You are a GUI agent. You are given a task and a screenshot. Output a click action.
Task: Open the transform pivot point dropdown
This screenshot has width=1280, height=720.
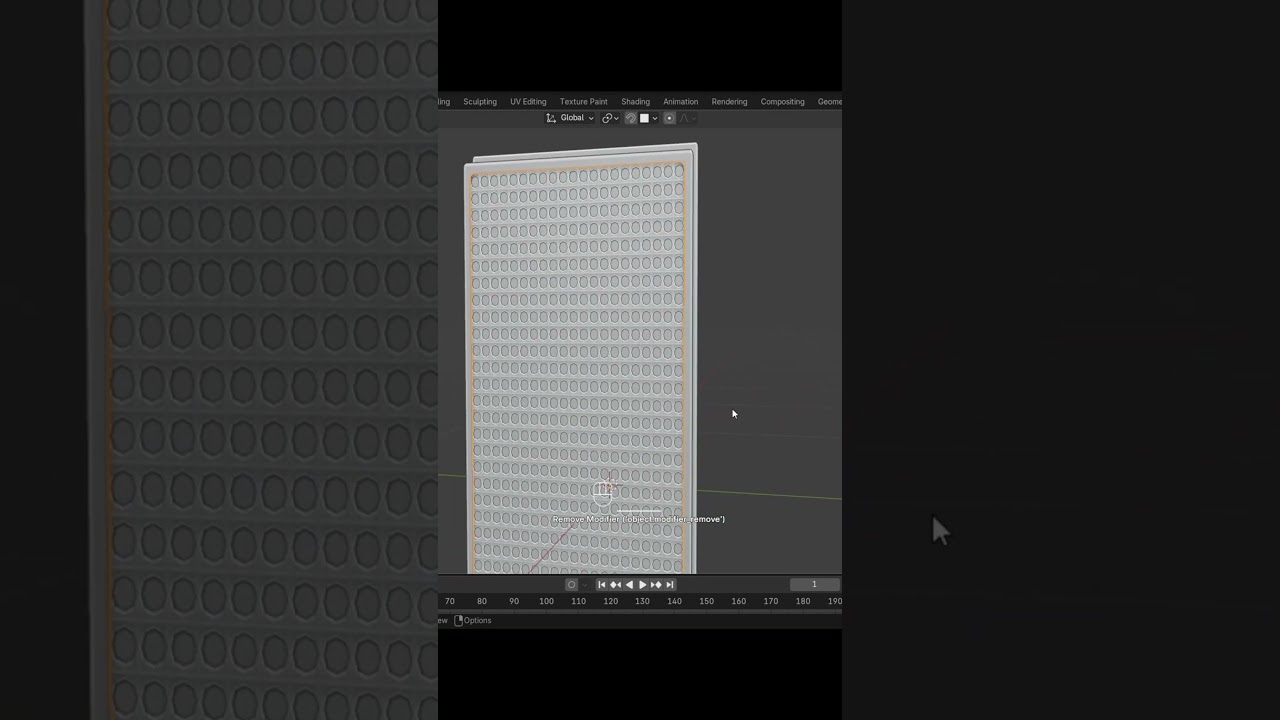[x=610, y=118]
